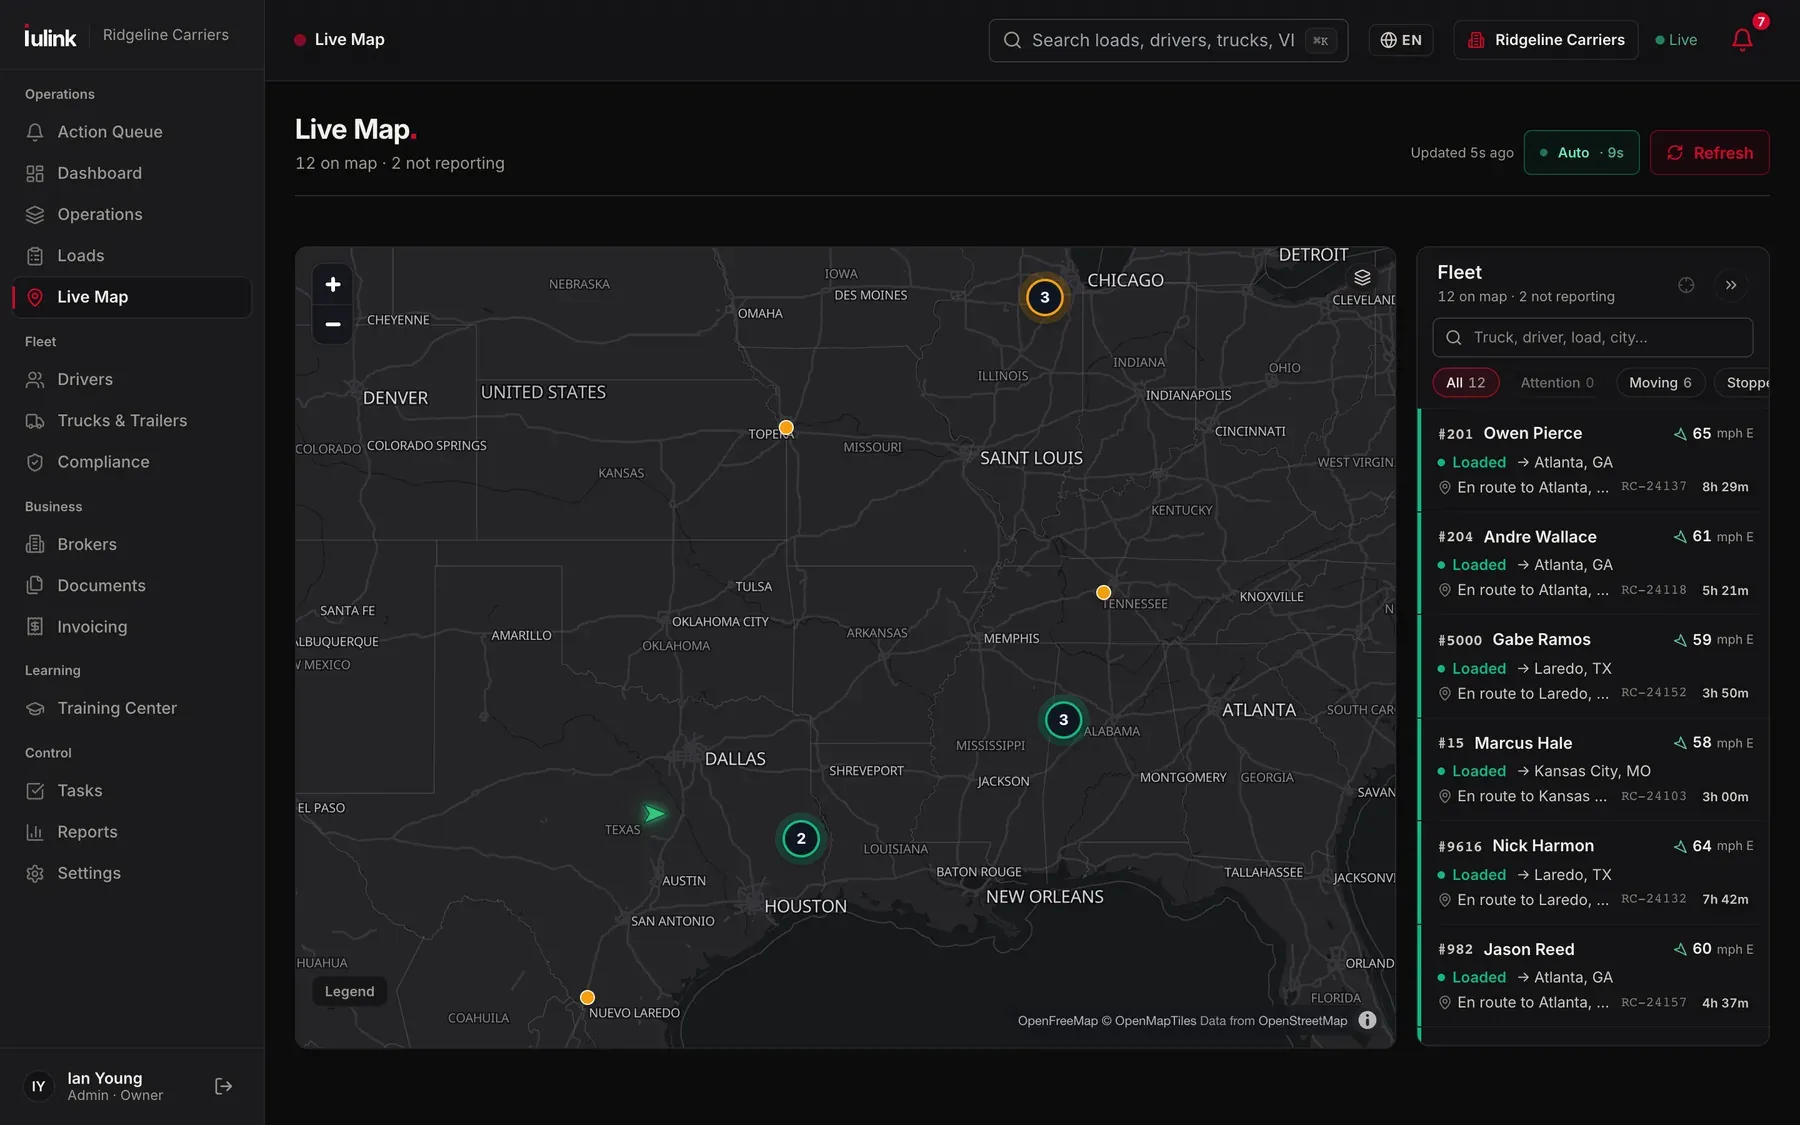The width and height of the screenshot is (1800, 1125).
Task: Open Invoicing page
Action: click(132, 627)
